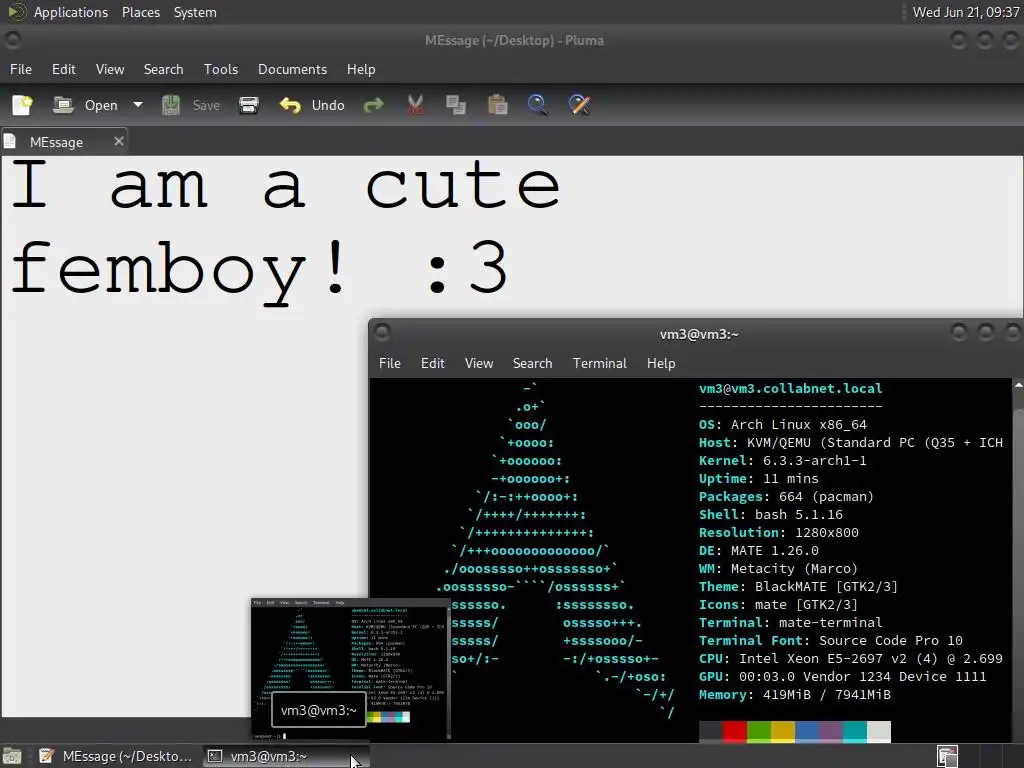Viewport: 1024px width, 768px height.
Task: Click the Resolution: 1280x800 line
Action: 778,532
